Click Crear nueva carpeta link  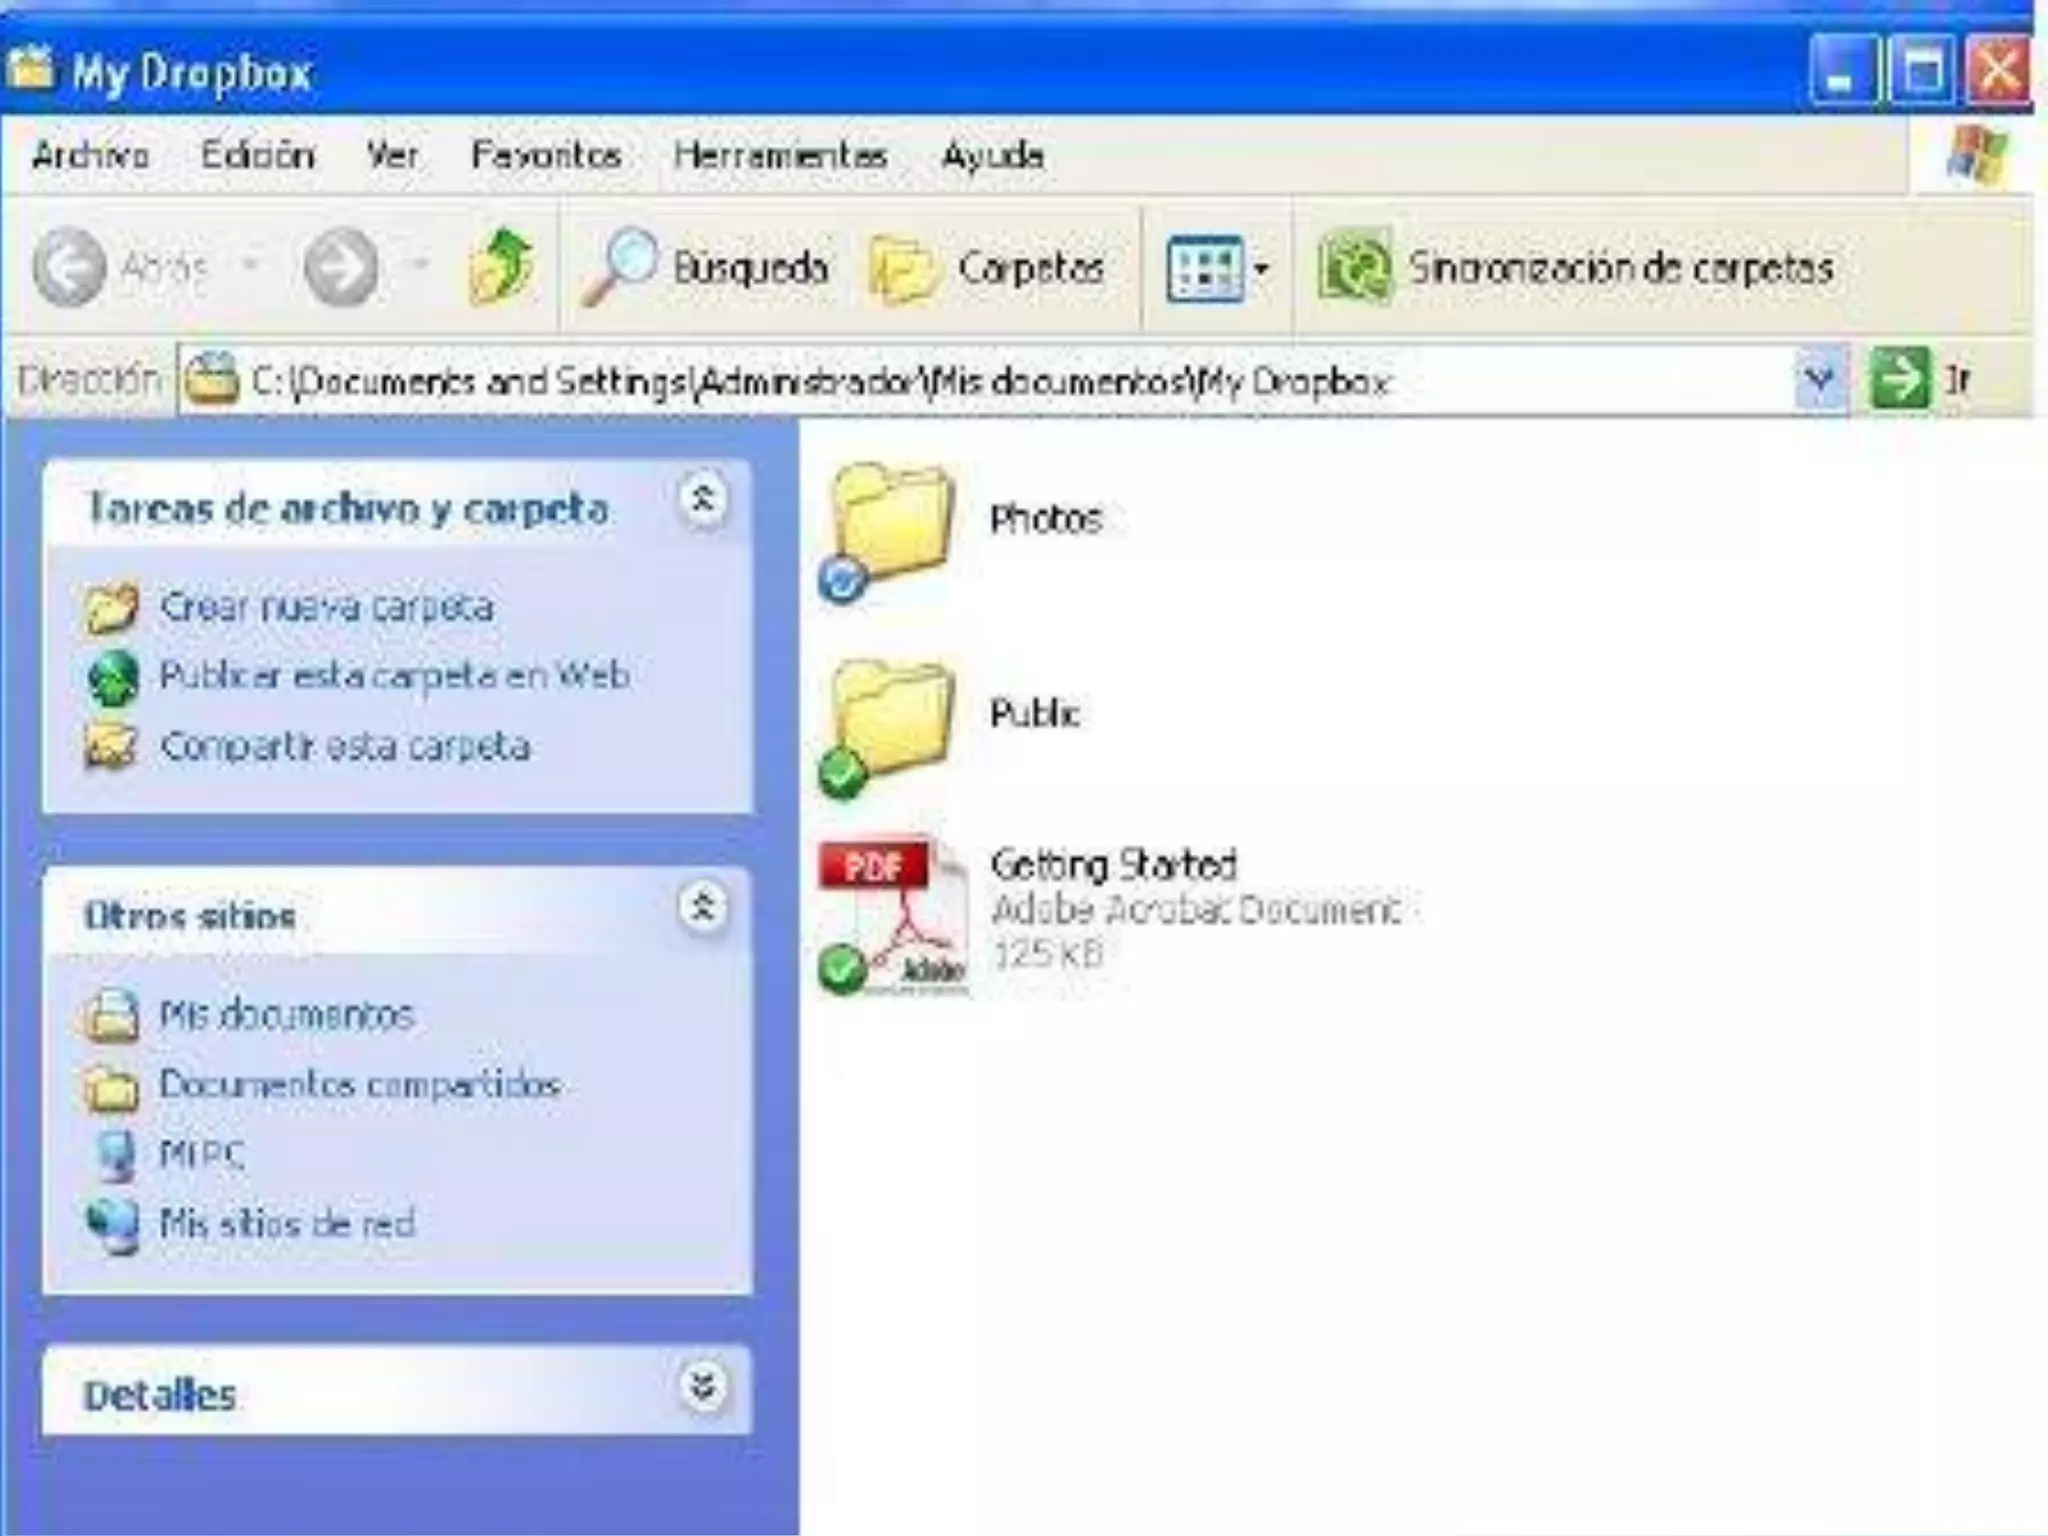tap(326, 607)
